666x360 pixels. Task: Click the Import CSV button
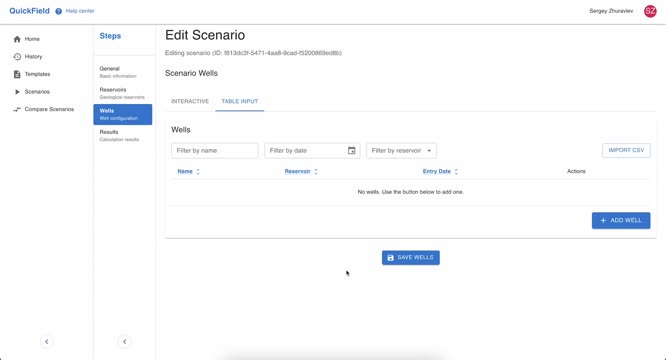[x=626, y=150]
